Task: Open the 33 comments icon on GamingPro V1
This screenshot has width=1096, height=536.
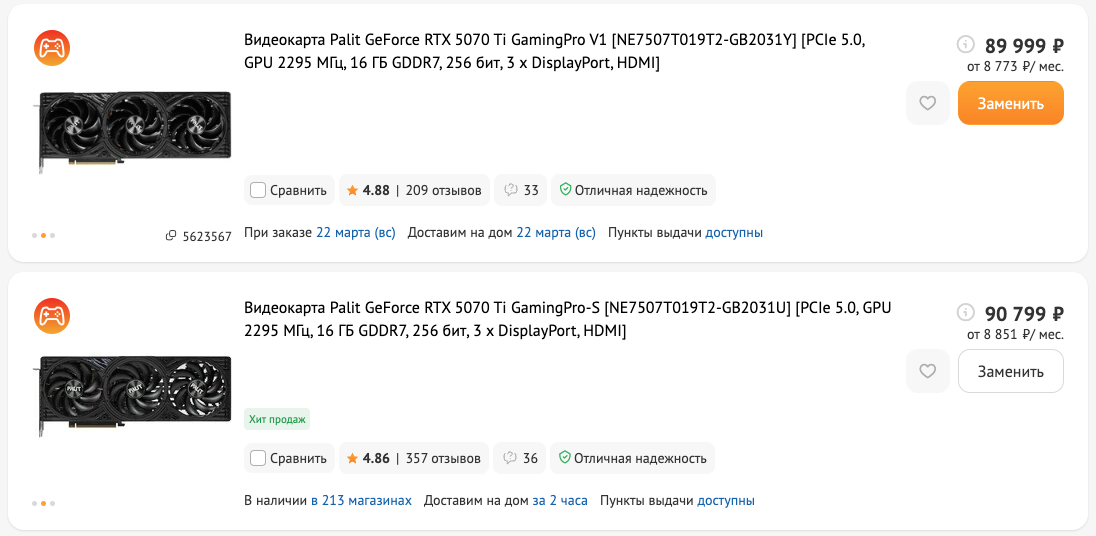Action: 510,190
